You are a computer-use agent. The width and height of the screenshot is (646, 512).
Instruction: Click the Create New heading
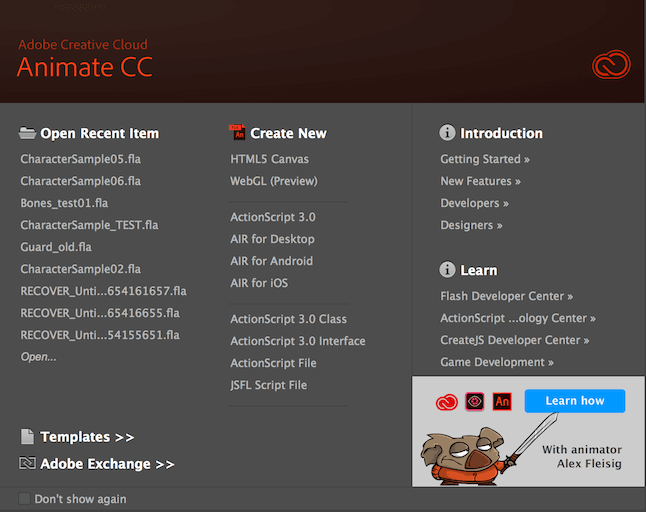point(288,133)
